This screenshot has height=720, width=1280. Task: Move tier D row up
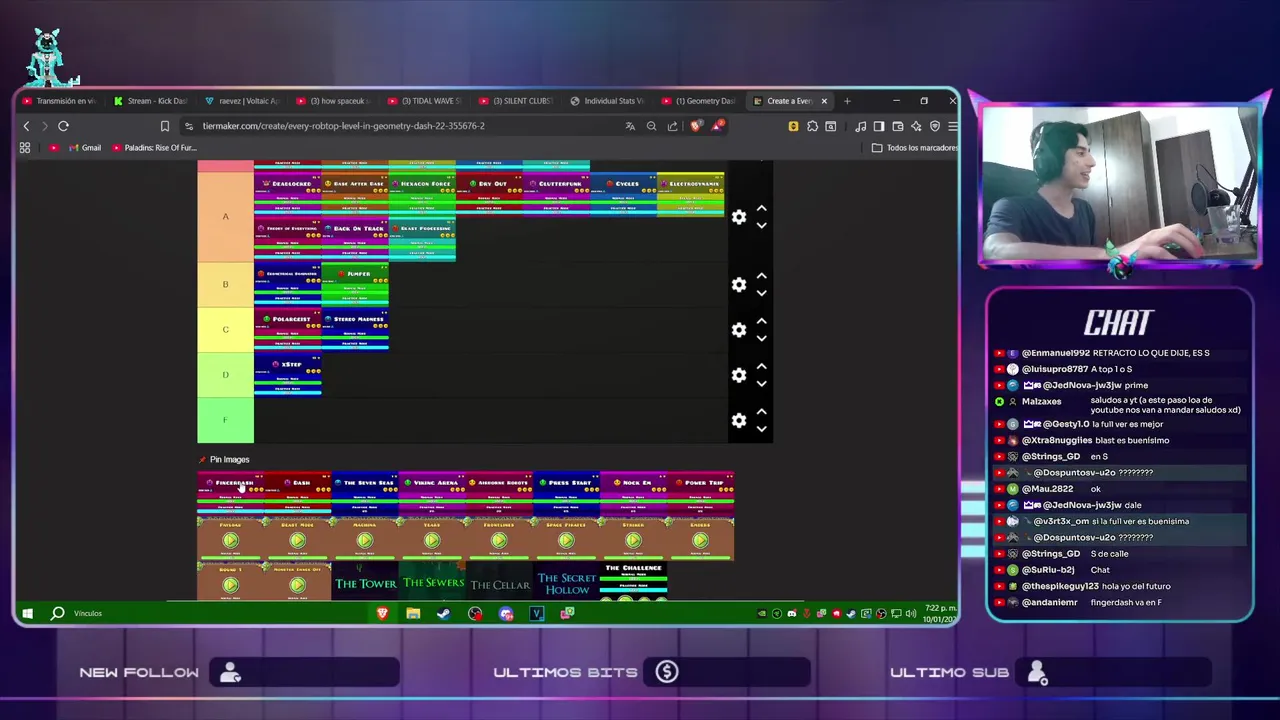coord(761,366)
